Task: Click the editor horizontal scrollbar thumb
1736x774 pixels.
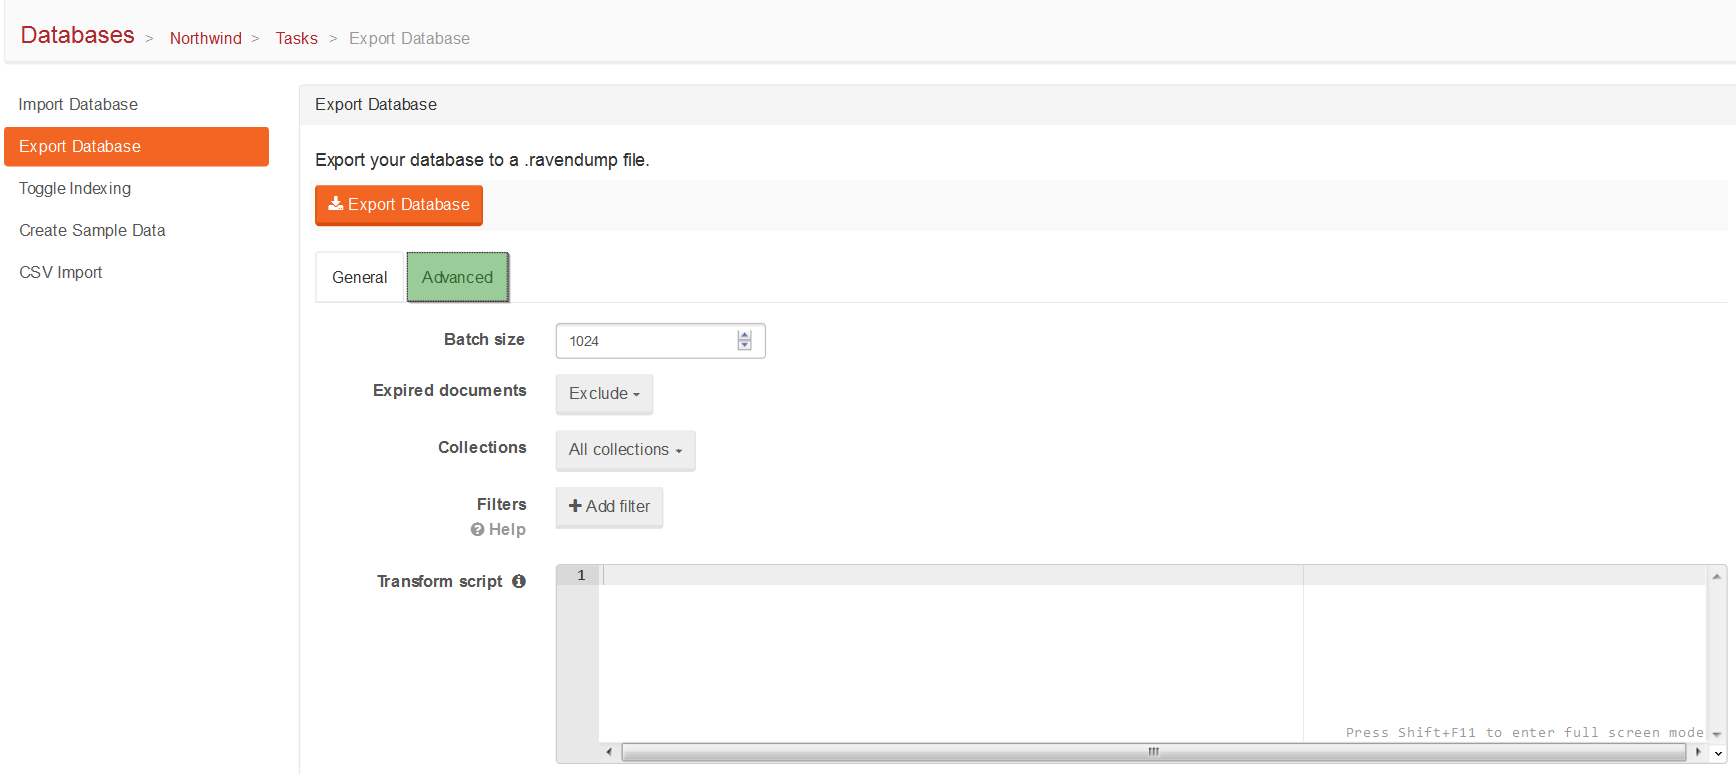Action: [1153, 752]
